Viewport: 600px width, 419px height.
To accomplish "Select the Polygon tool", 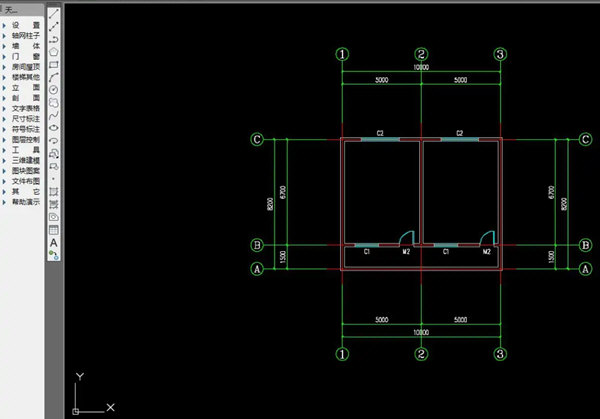I will point(54,52).
